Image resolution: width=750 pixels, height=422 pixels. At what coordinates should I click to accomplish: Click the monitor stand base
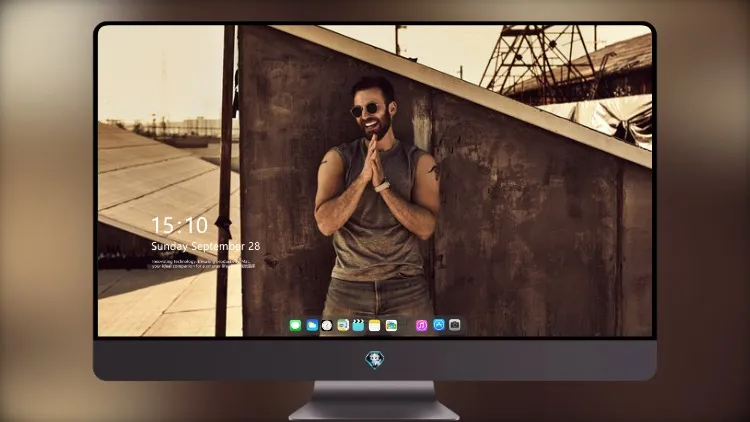[x=374, y=411]
